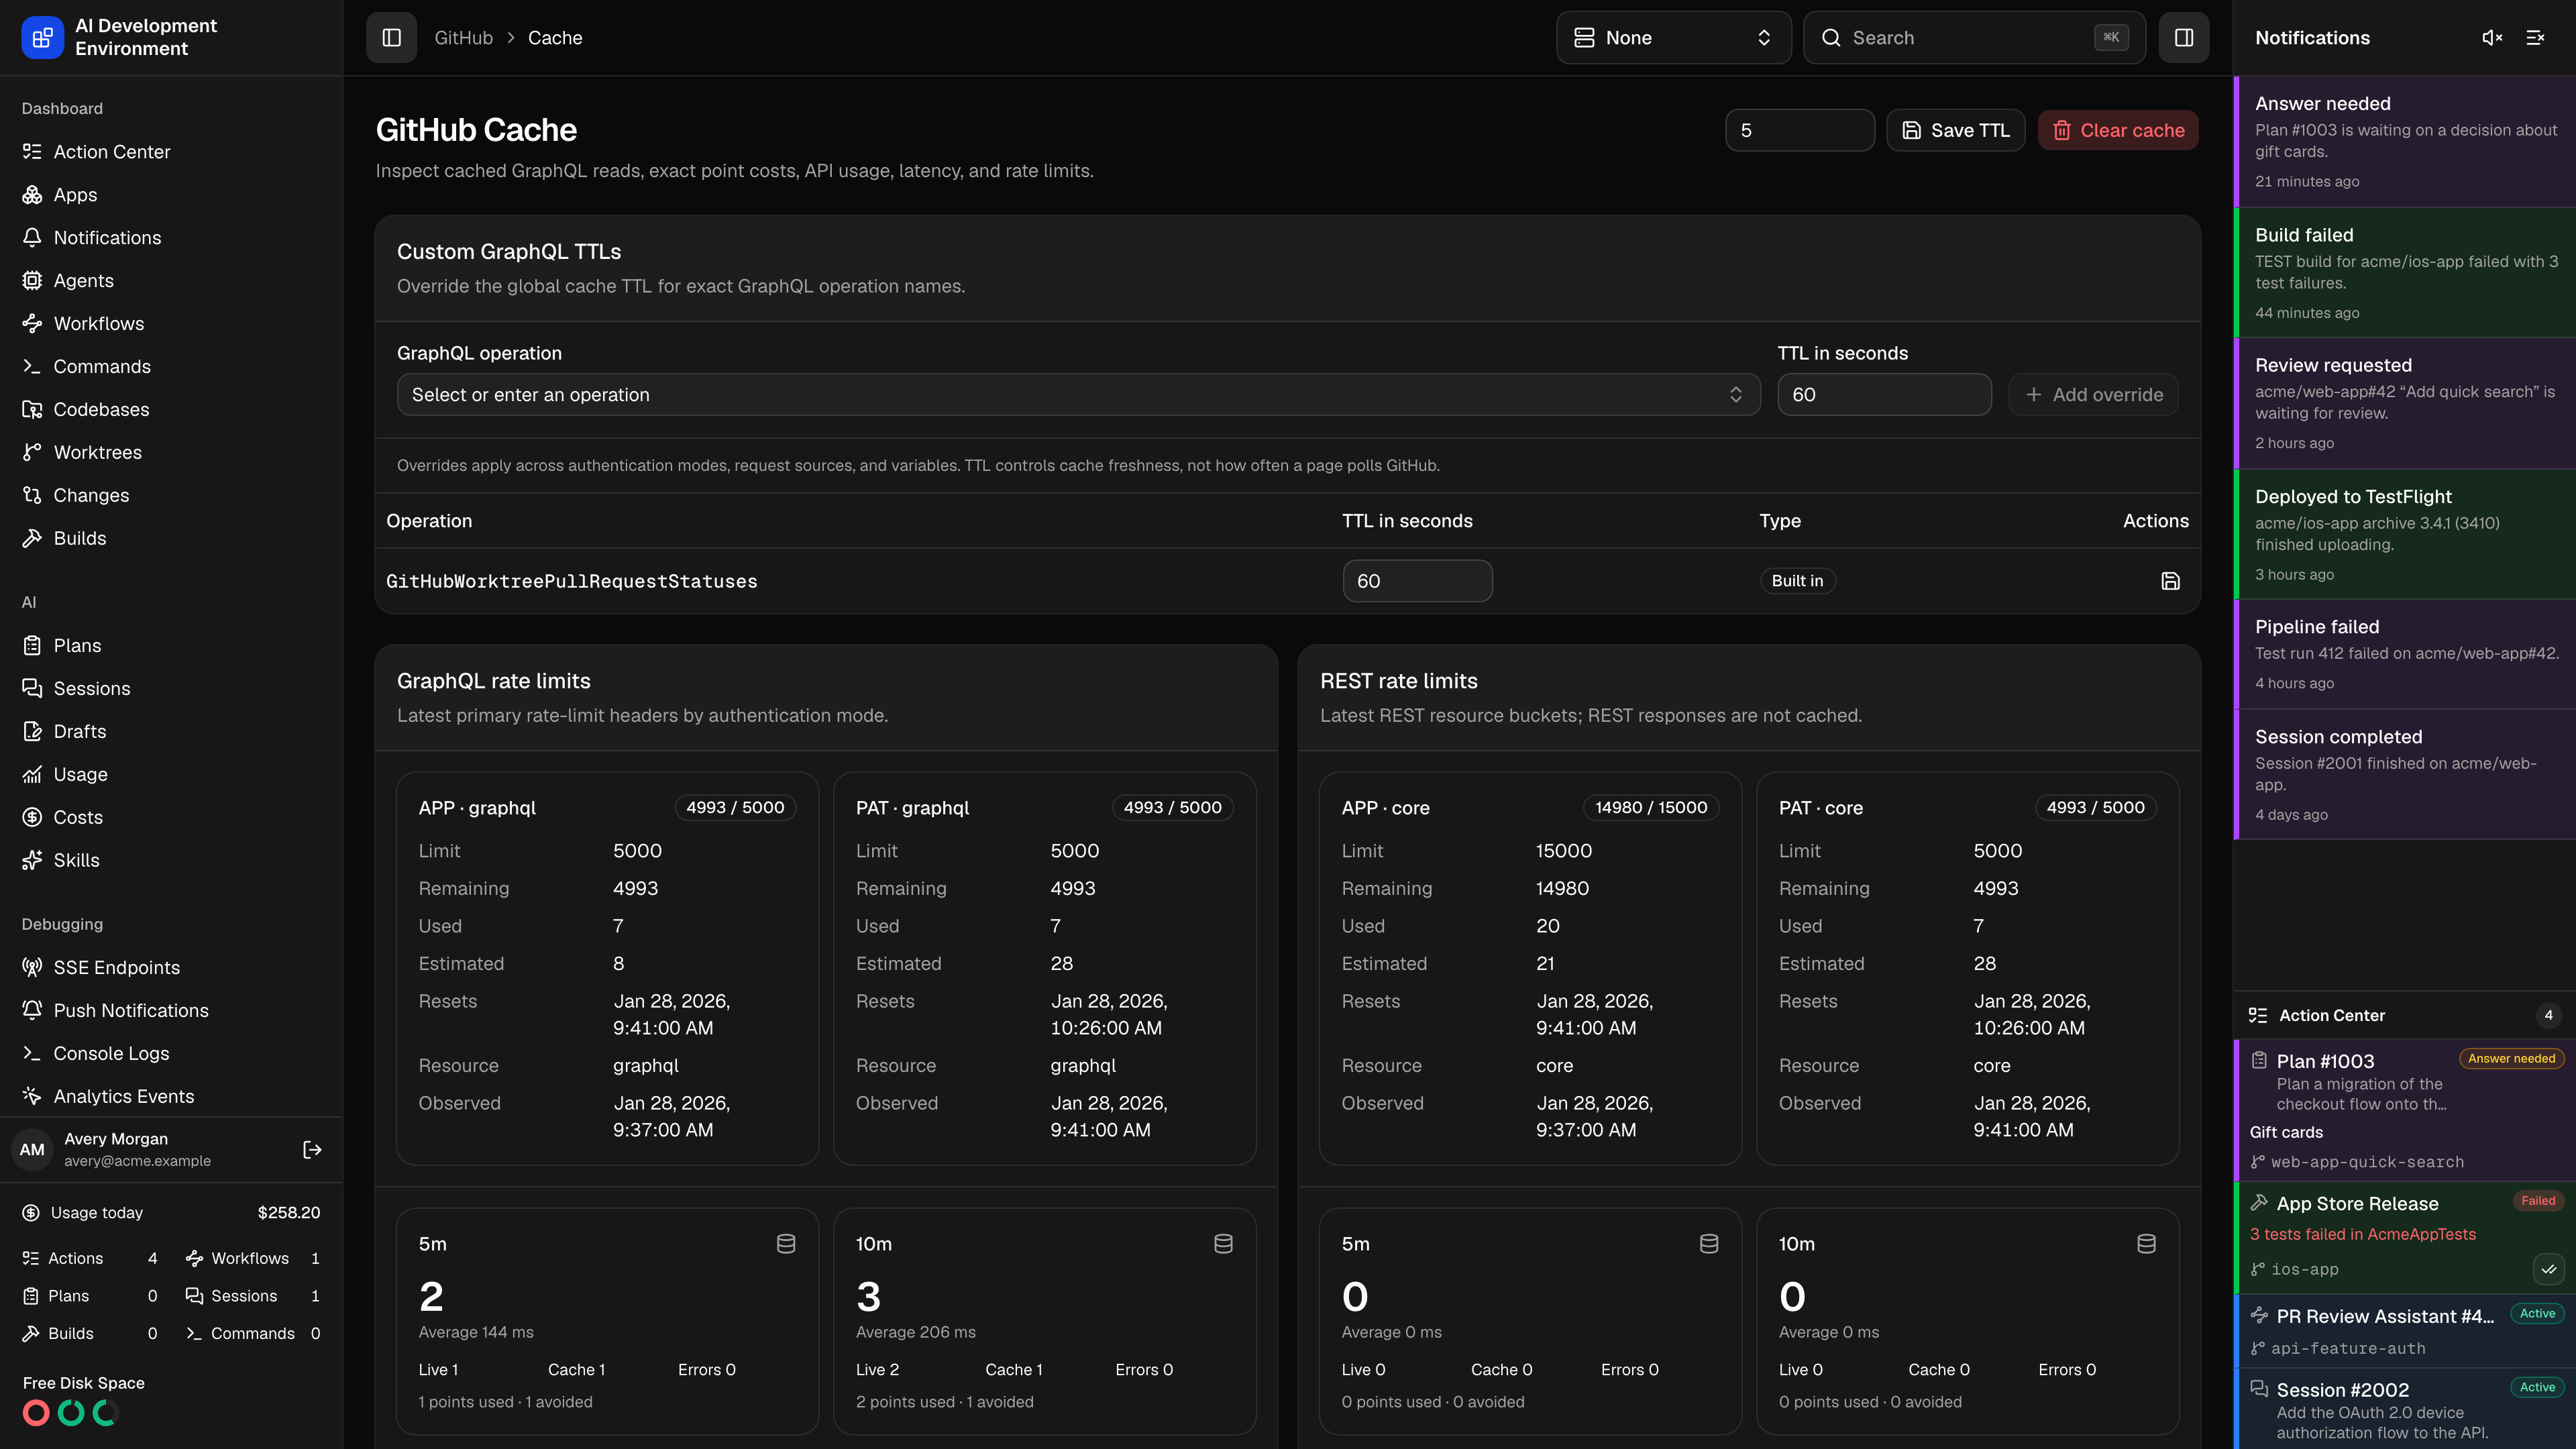Click the 4993 / 5000 badge on APP · graphql
Image resolution: width=2576 pixels, height=1449 pixels.
tap(735, 808)
